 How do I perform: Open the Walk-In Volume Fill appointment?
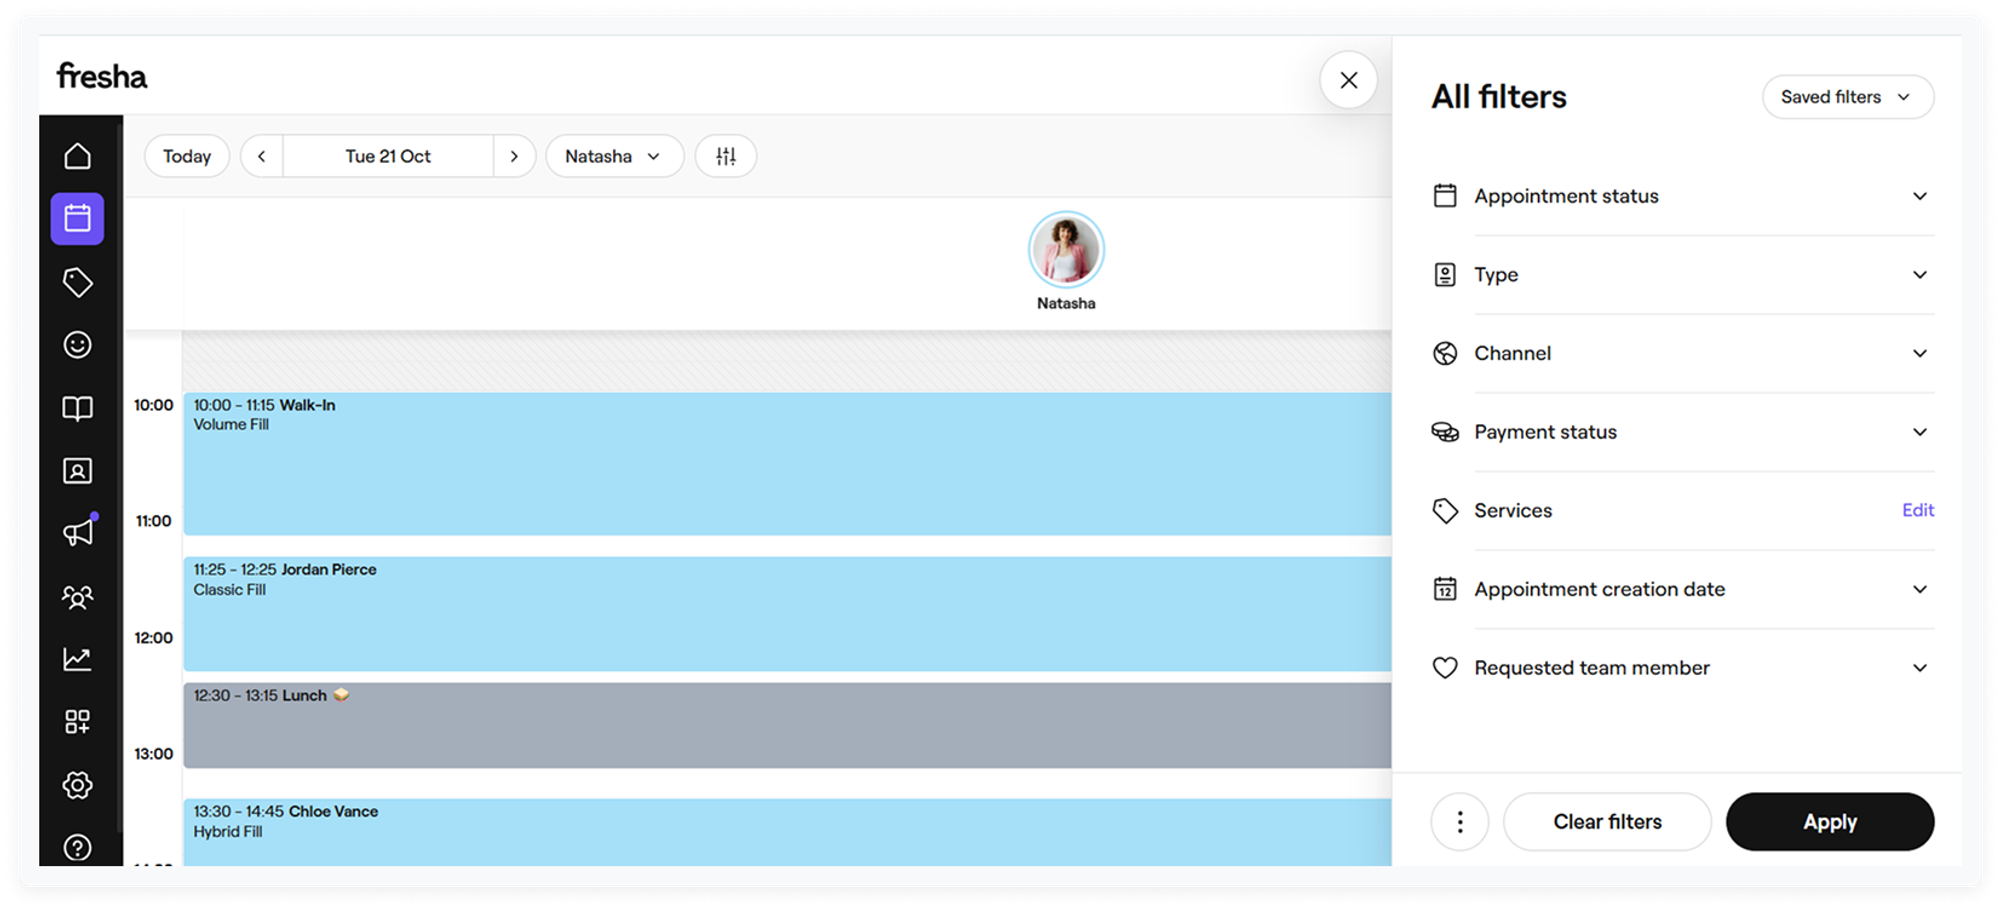tap(787, 464)
